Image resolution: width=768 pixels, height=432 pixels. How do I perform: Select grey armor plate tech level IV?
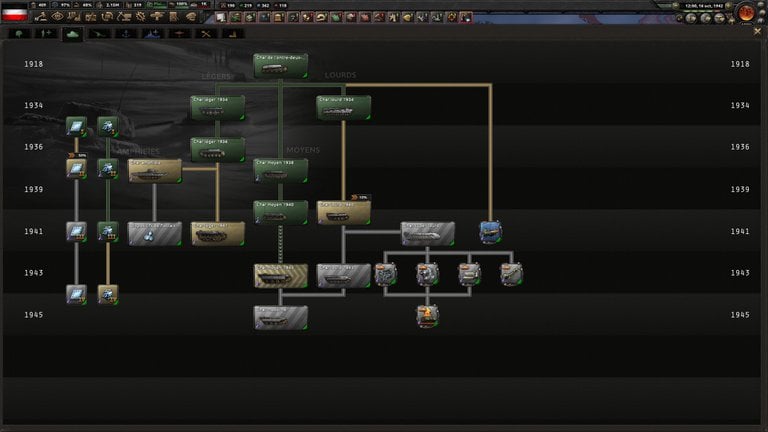(x=76, y=295)
